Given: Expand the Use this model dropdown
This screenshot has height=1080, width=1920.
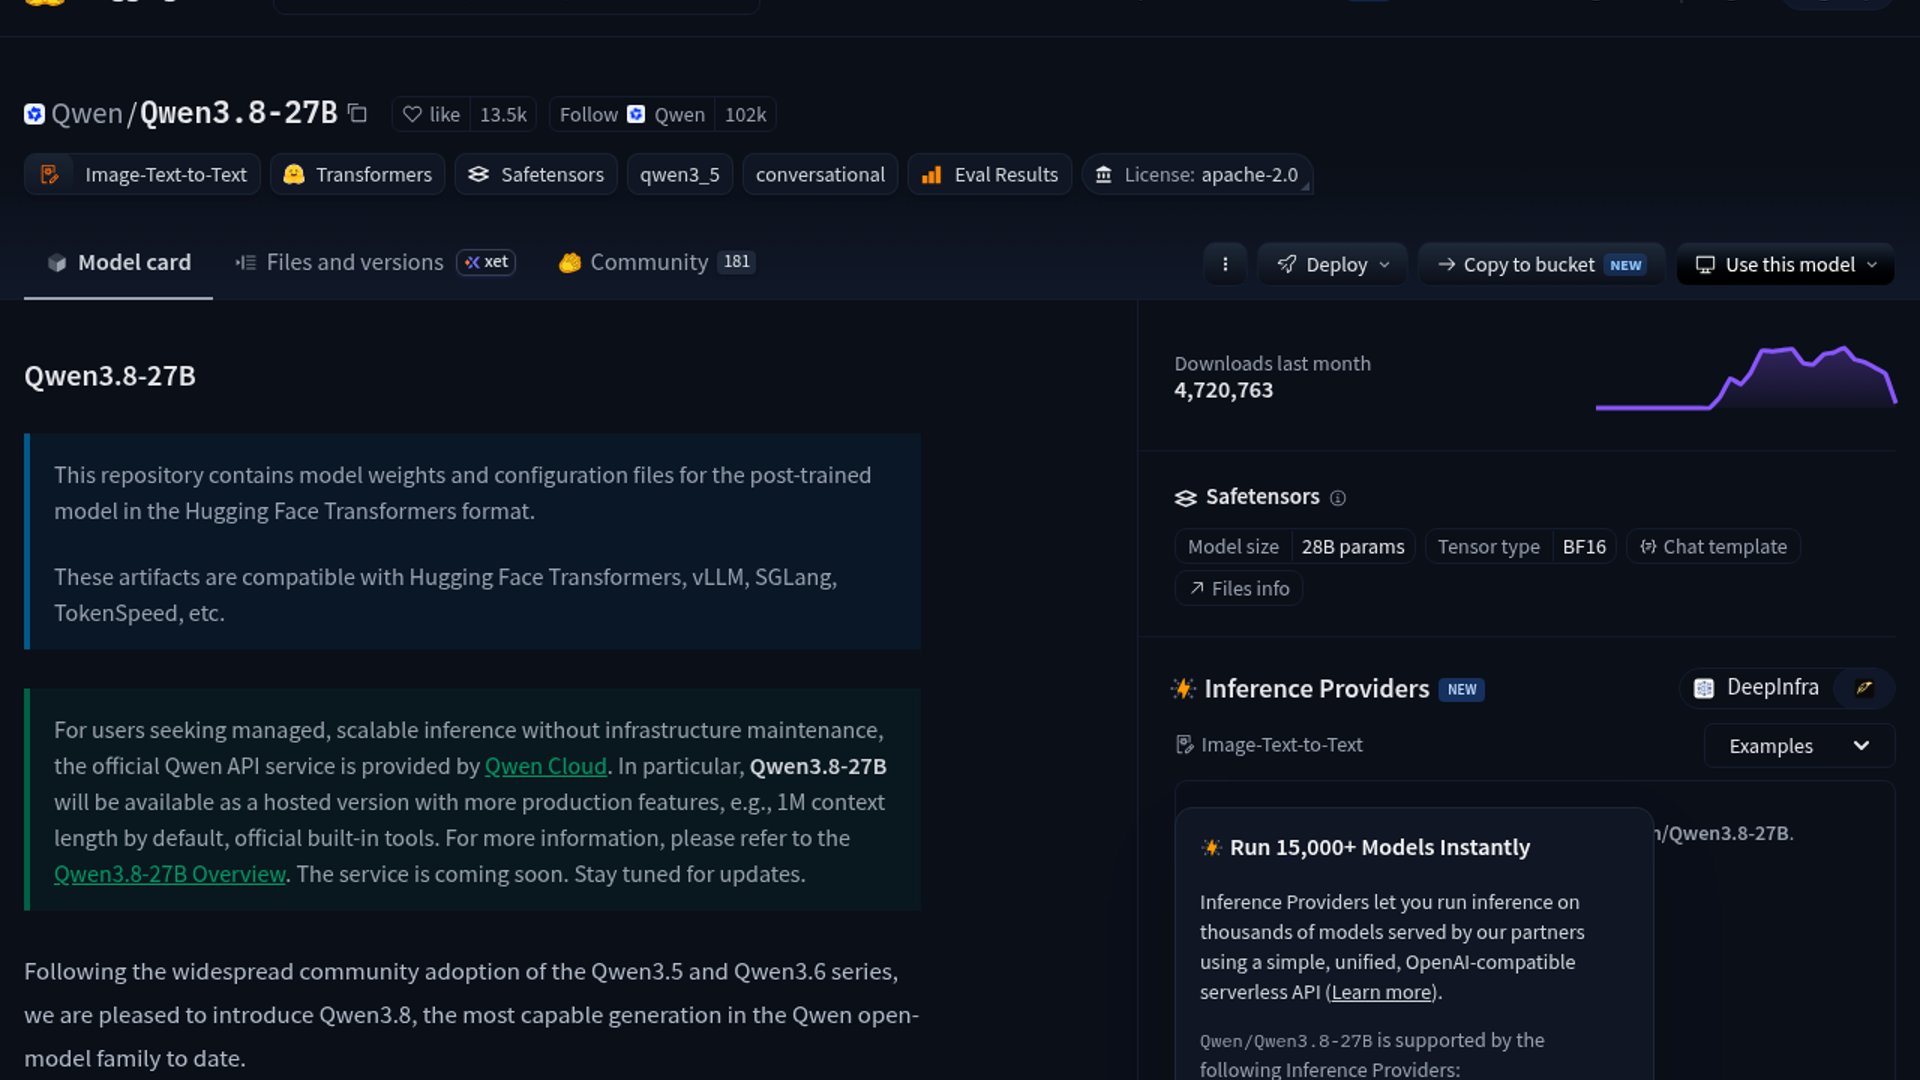Looking at the screenshot, I should (x=1785, y=264).
